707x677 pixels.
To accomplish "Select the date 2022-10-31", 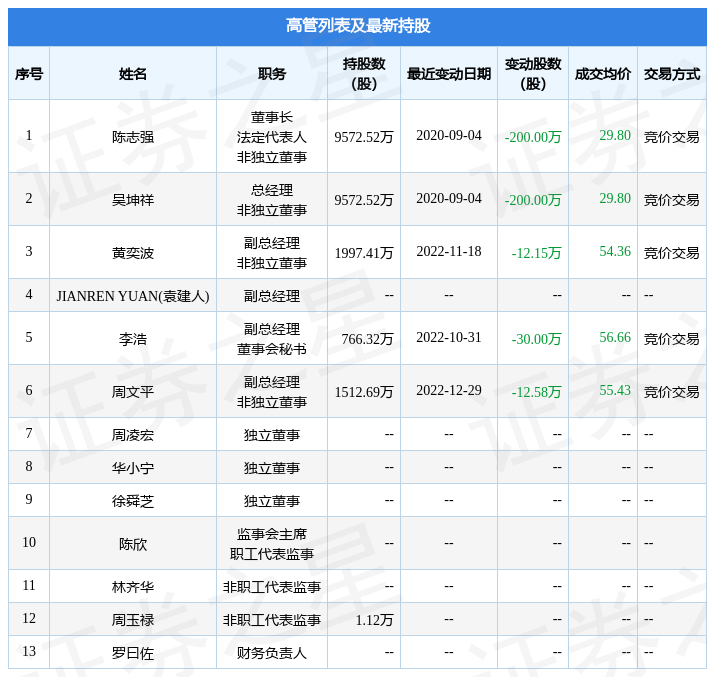I will pyautogui.click(x=449, y=337).
